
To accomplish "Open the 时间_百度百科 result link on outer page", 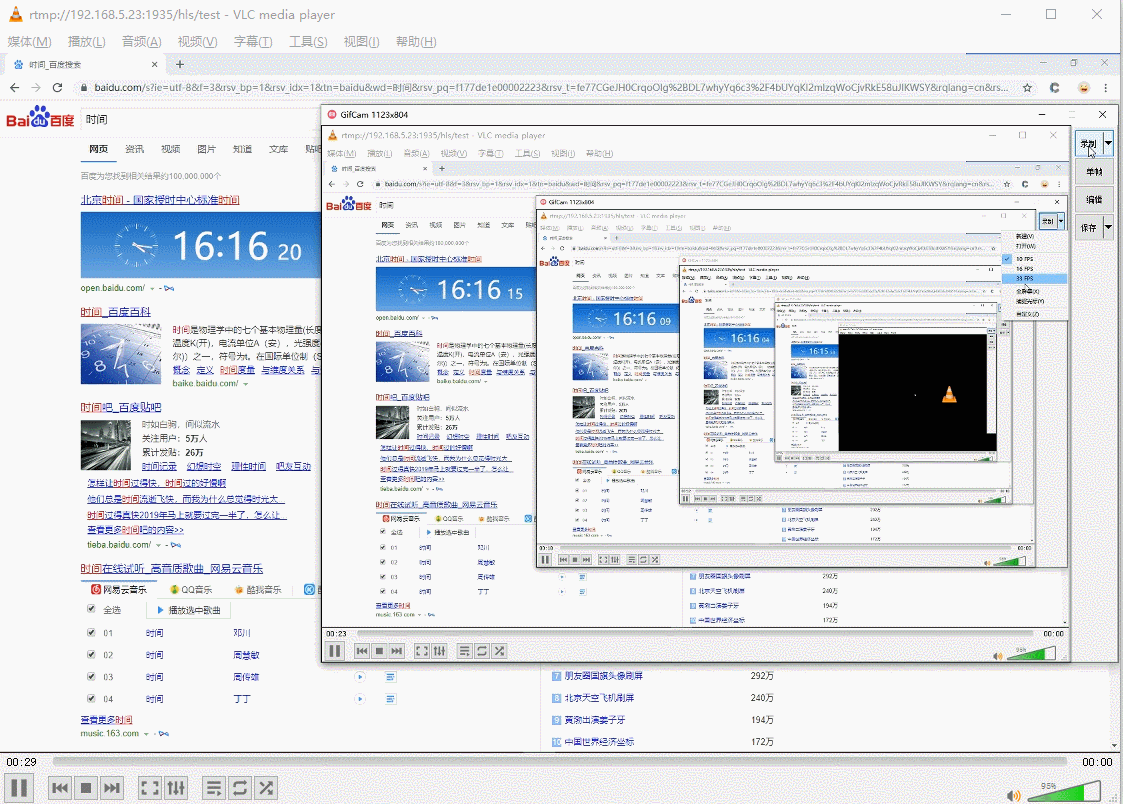I will pos(115,312).
